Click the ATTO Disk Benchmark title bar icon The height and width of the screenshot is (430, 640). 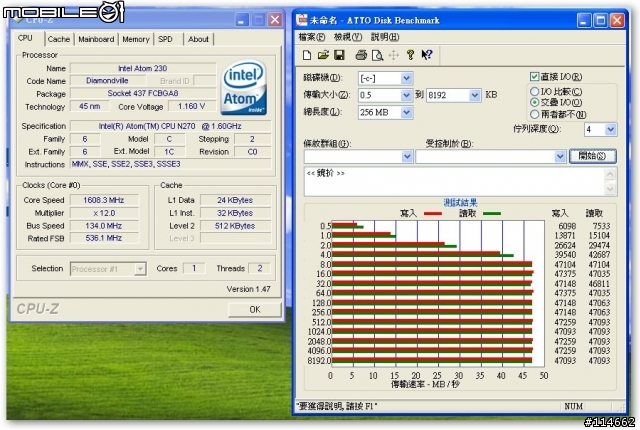click(x=302, y=20)
